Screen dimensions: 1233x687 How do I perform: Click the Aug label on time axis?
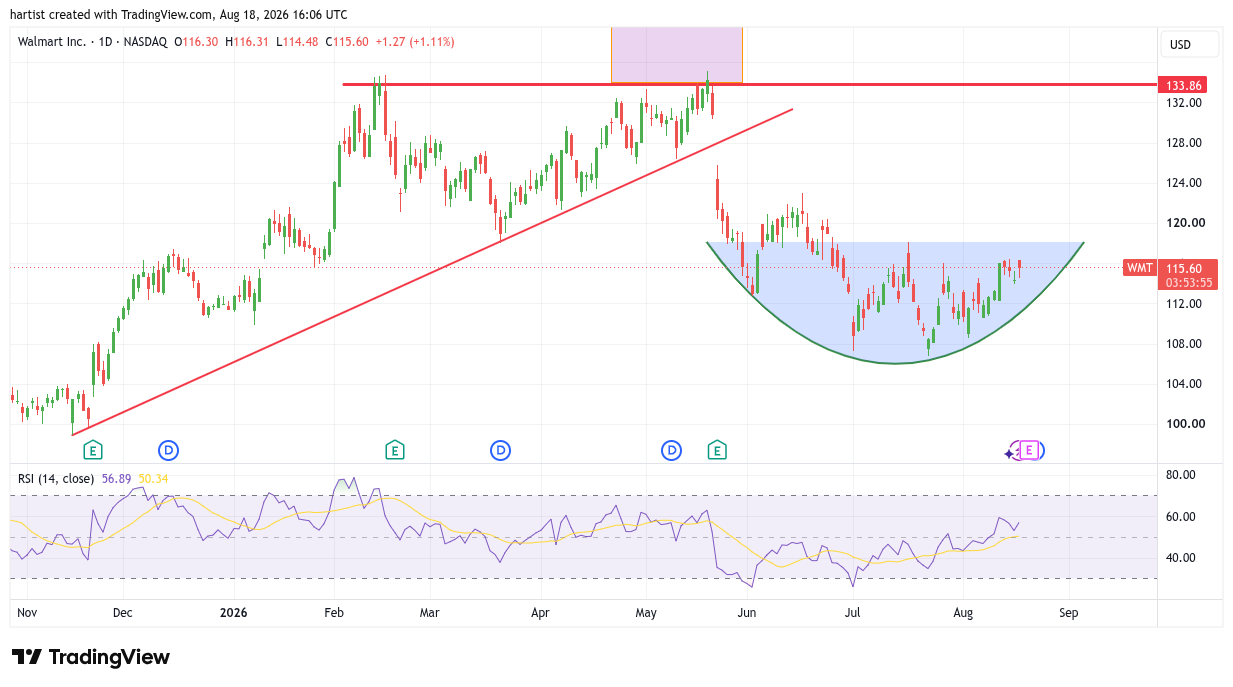(963, 613)
